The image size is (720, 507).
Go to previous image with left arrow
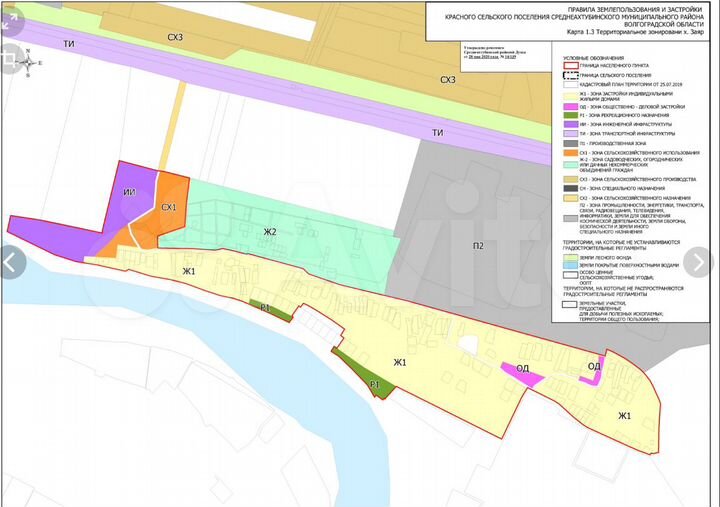coord(12,262)
